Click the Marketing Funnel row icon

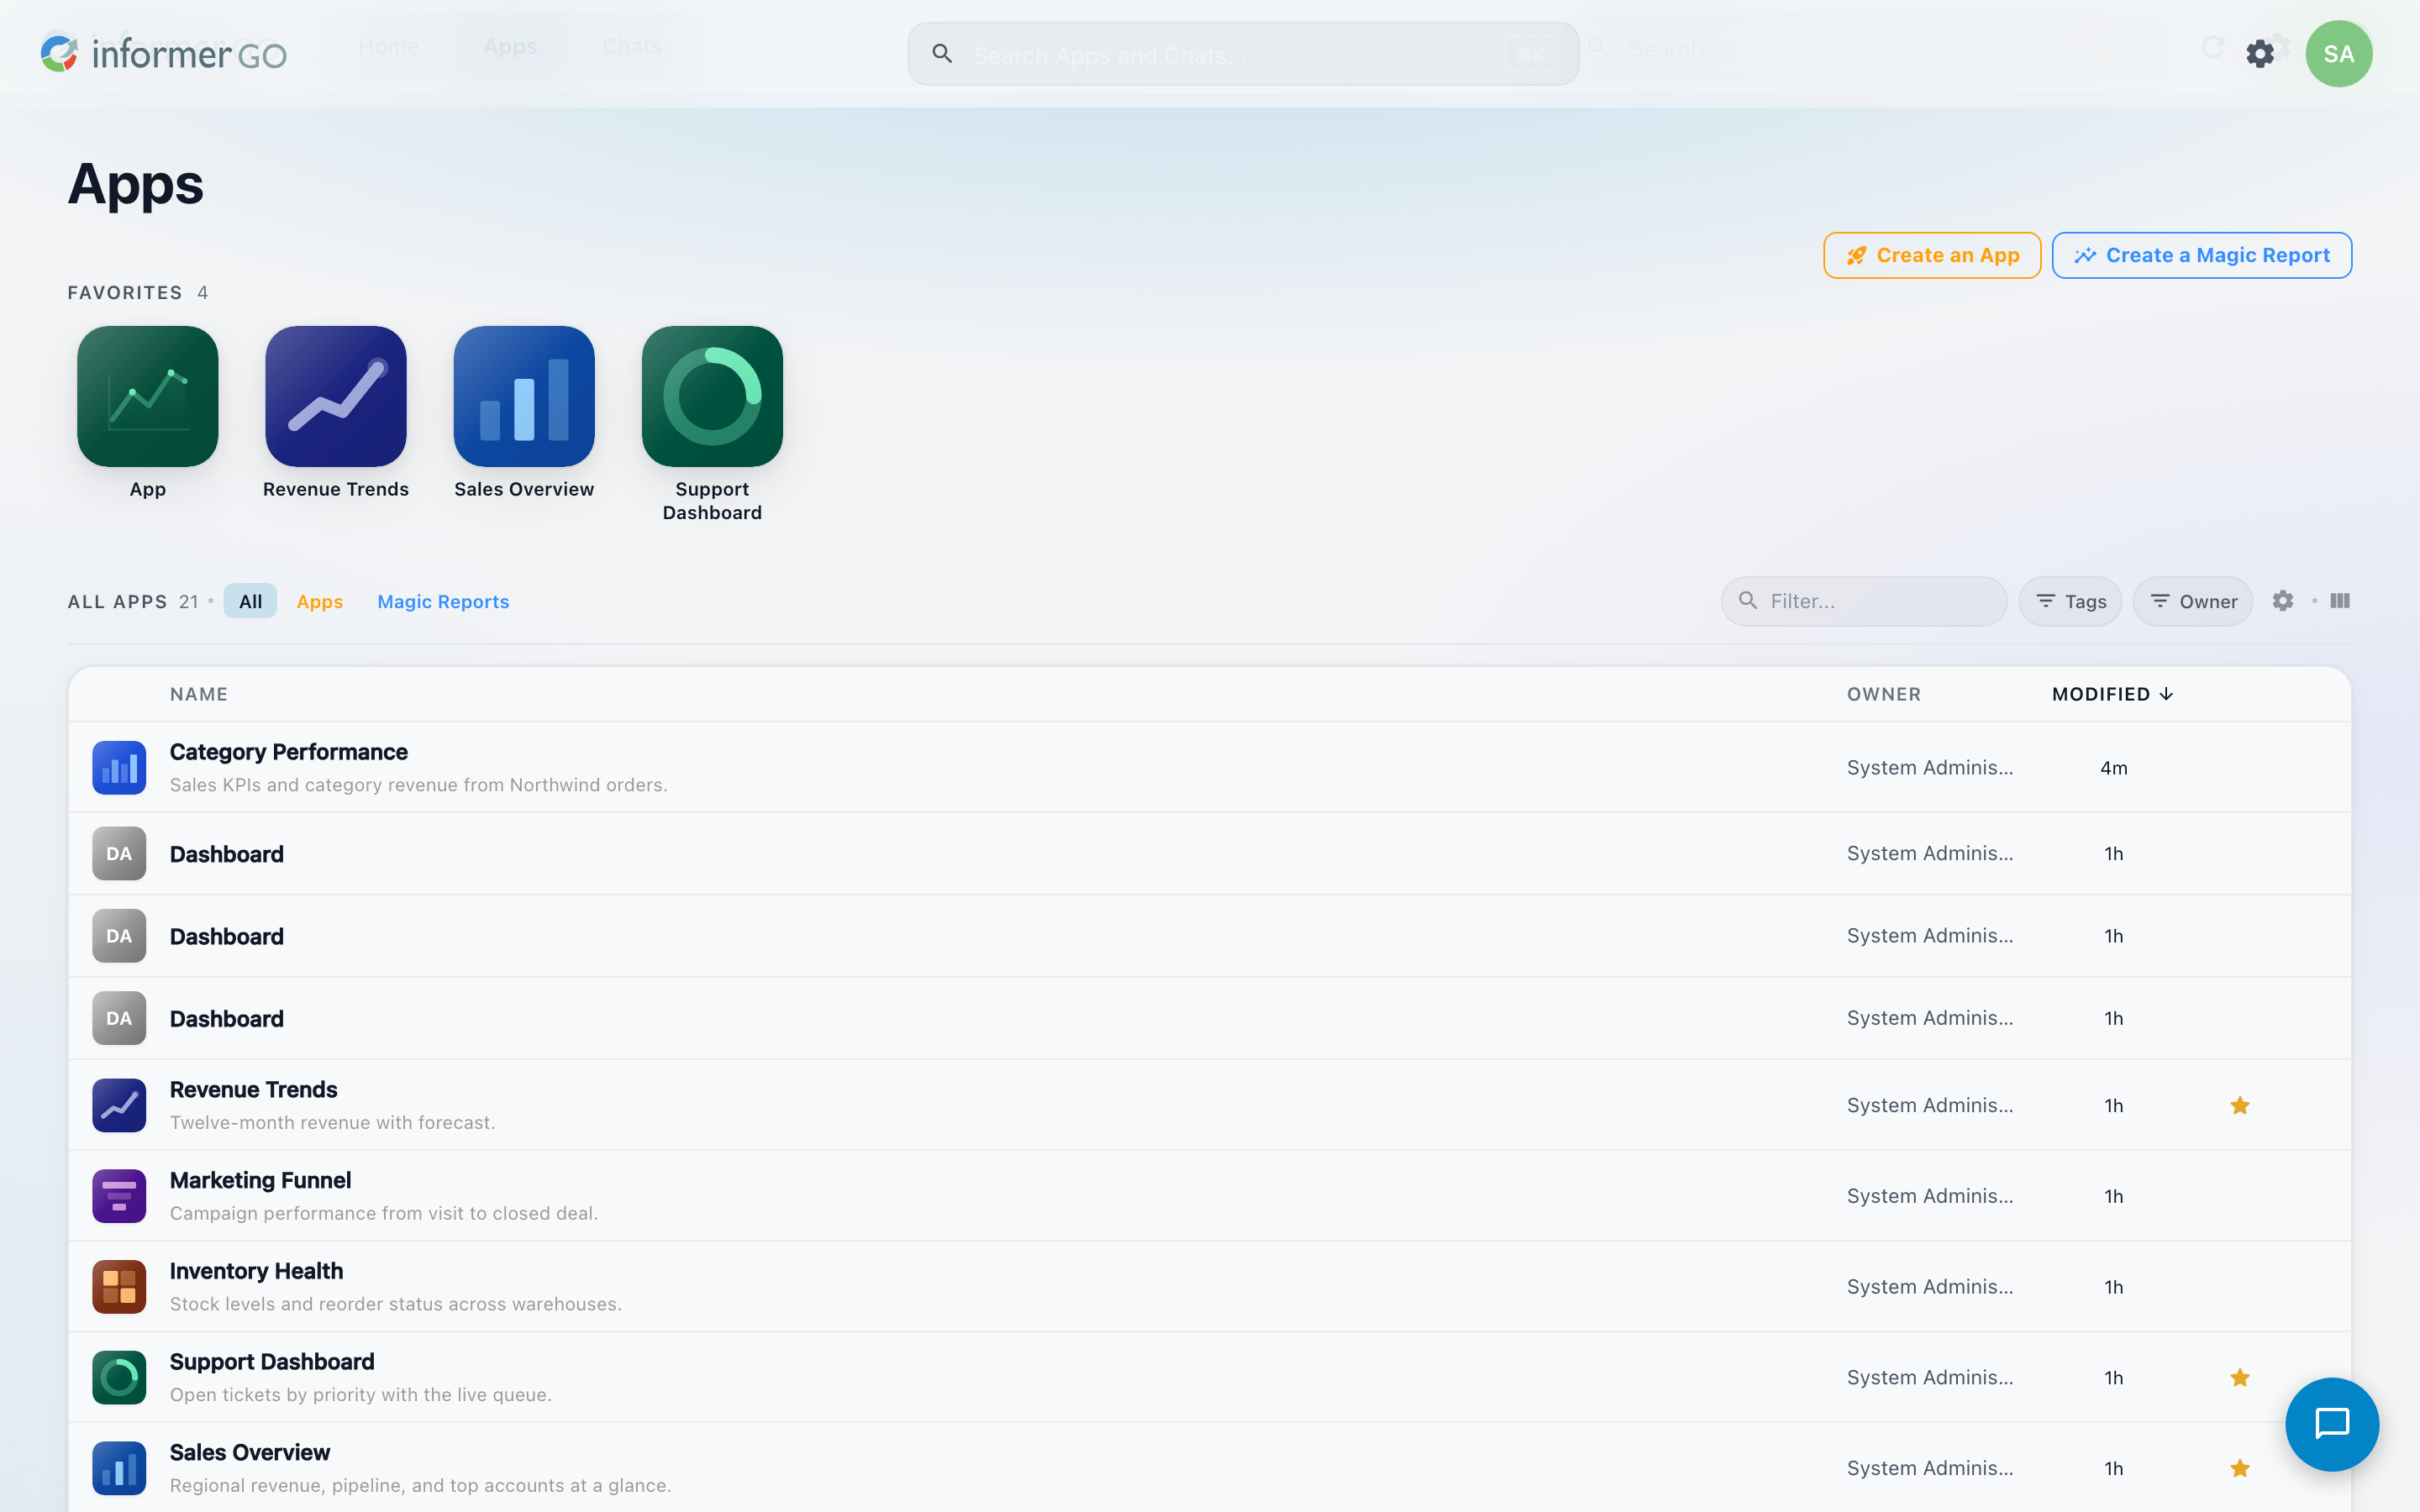(119, 1196)
